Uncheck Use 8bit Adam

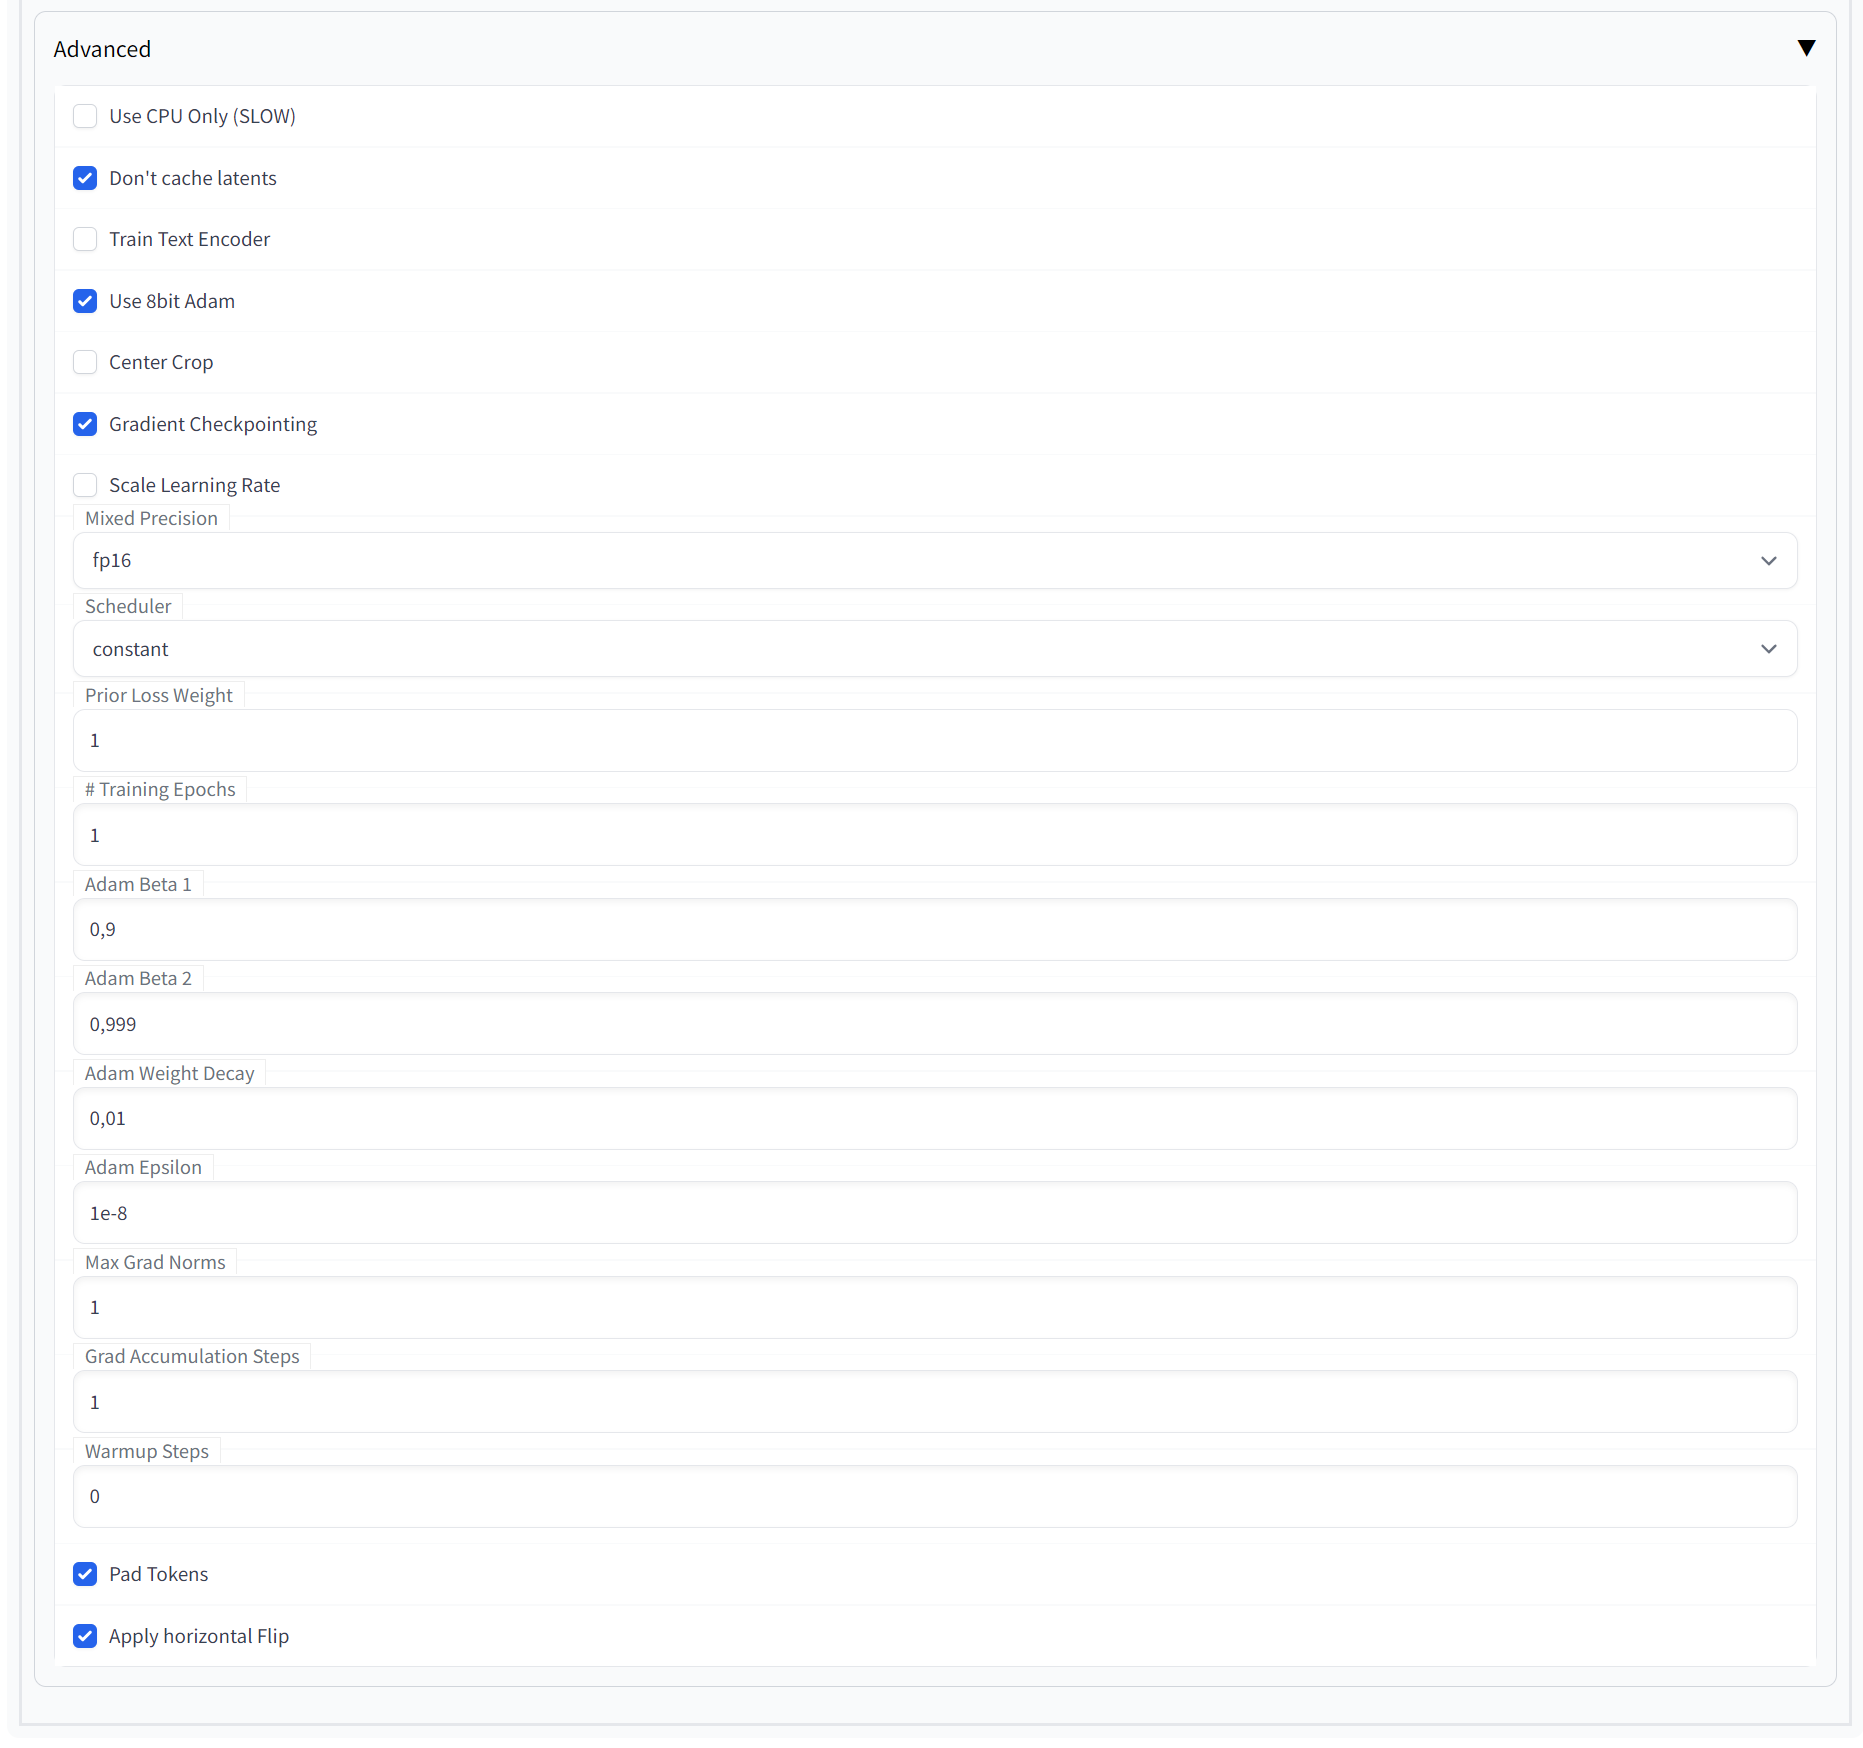[x=85, y=301]
